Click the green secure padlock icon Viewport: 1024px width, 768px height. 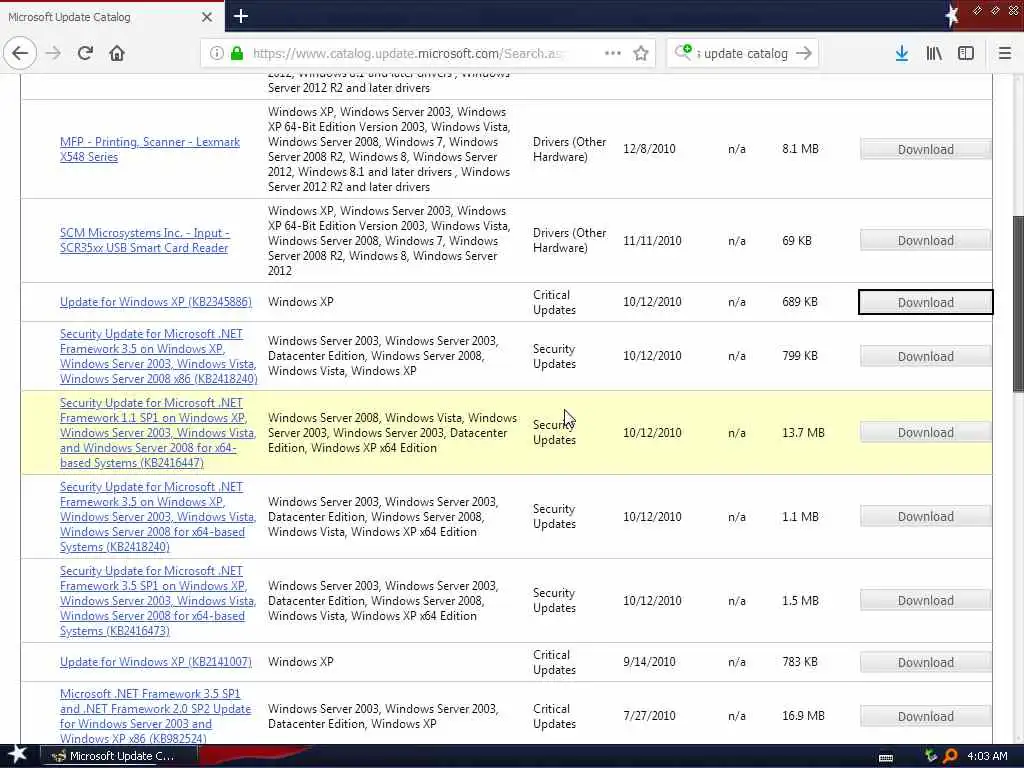coord(237,53)
